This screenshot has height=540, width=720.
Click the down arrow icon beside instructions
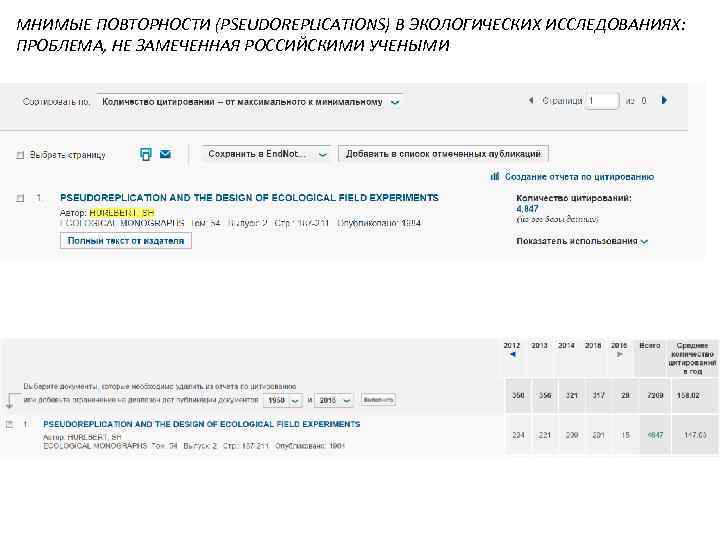click(10, 401)
